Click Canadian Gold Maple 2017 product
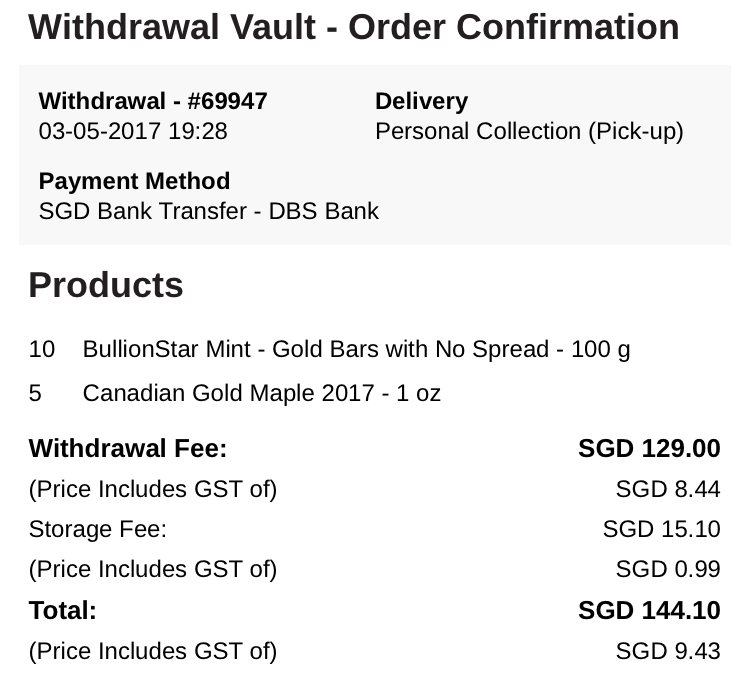 [261, 393]
